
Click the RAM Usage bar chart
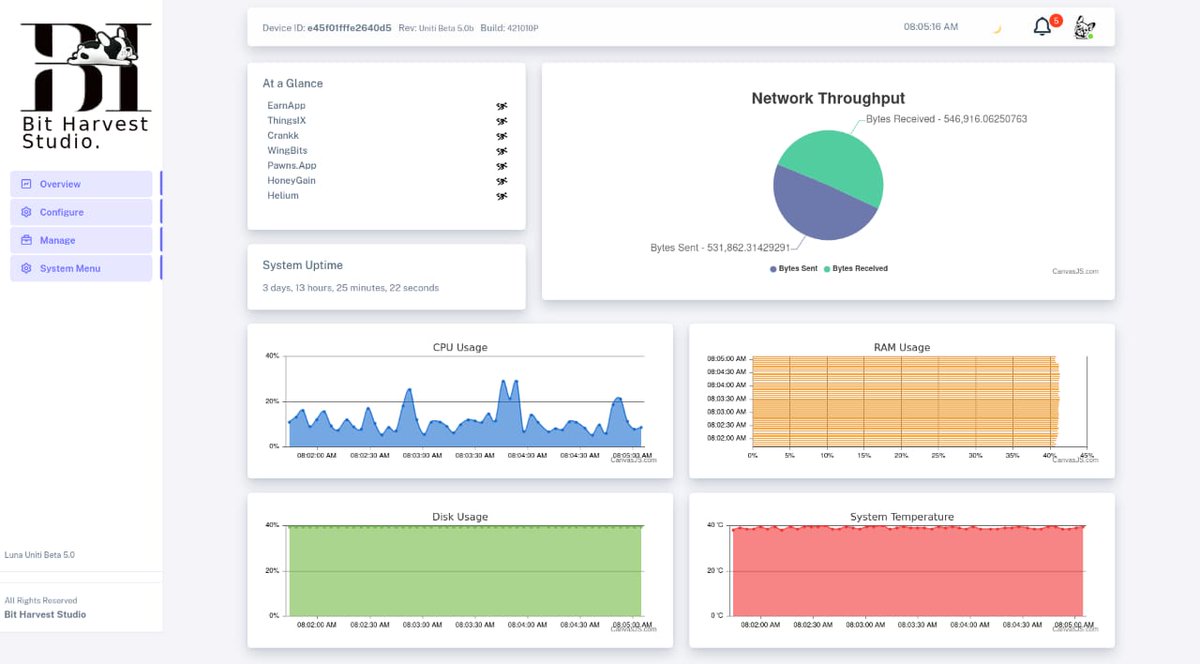click(x=905, y=401)
